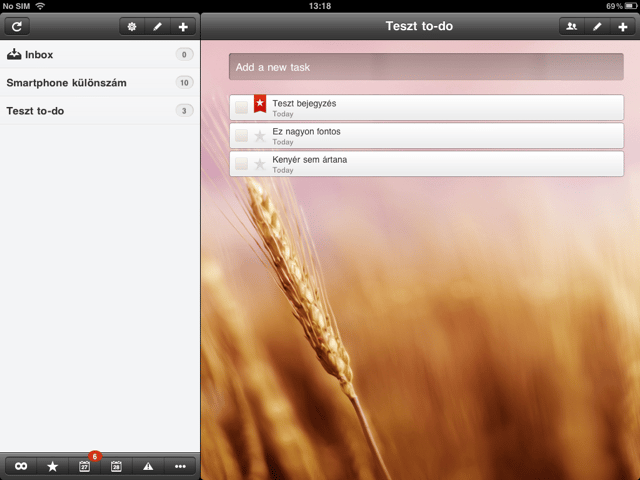The height and width of the screenshot is (480, 640).
Task: Show starred tasks in bottom bar
Action: (53, 466)
